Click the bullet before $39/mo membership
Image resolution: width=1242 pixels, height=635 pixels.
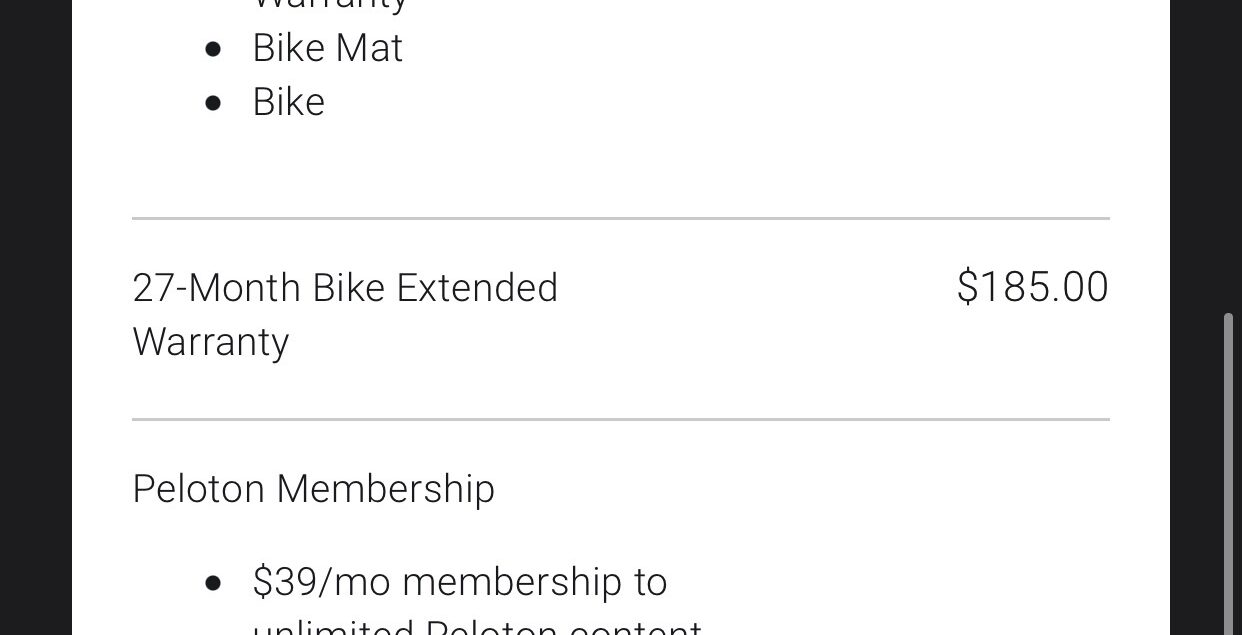tap(212, 583)
